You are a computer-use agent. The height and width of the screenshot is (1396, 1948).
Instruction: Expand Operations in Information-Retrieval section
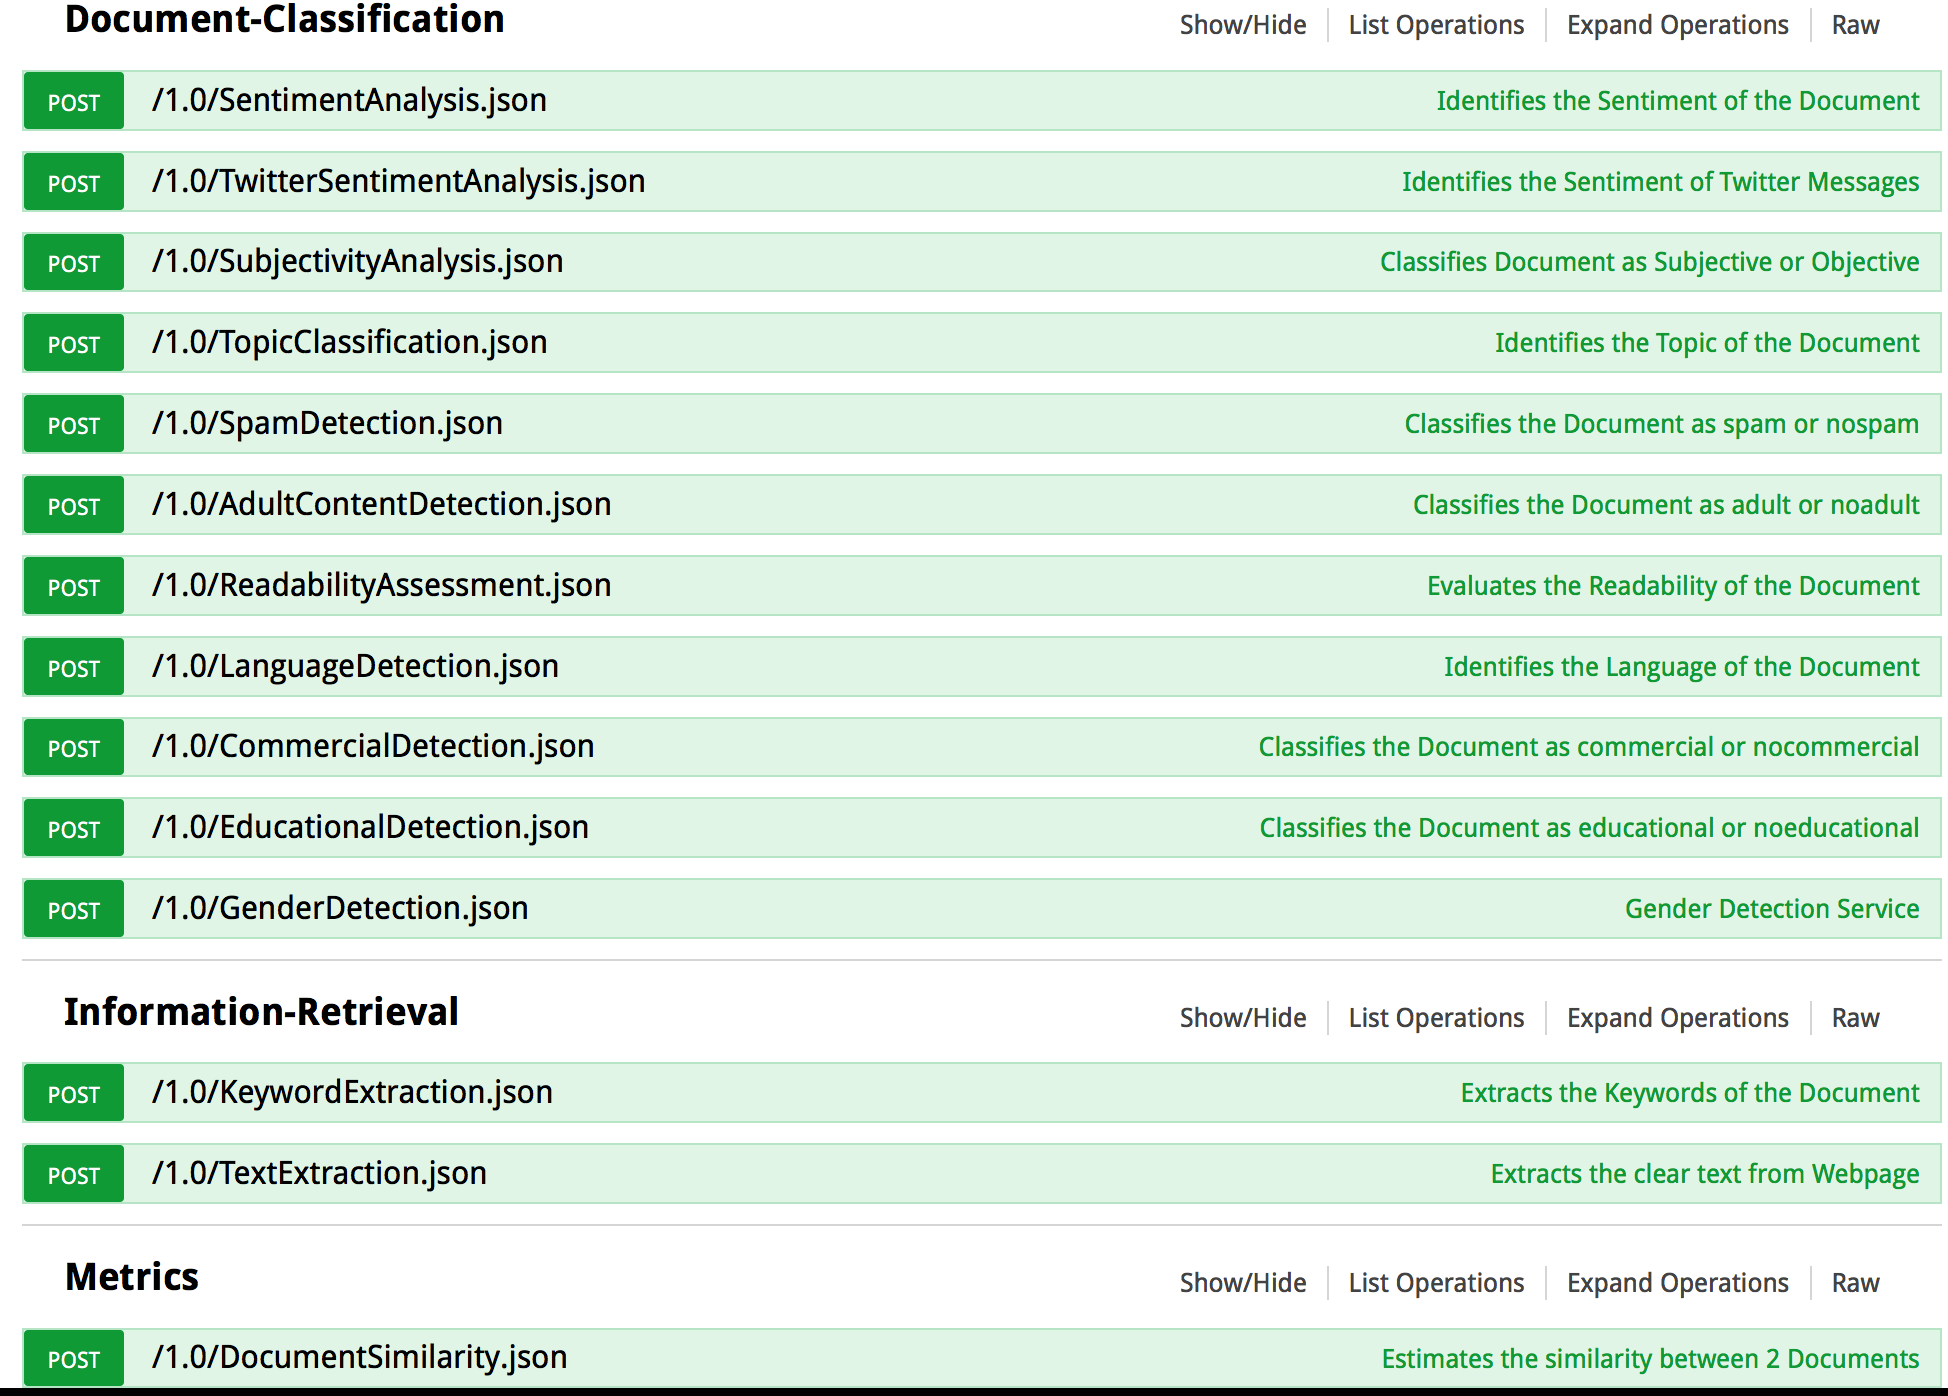[1677, 1018]
